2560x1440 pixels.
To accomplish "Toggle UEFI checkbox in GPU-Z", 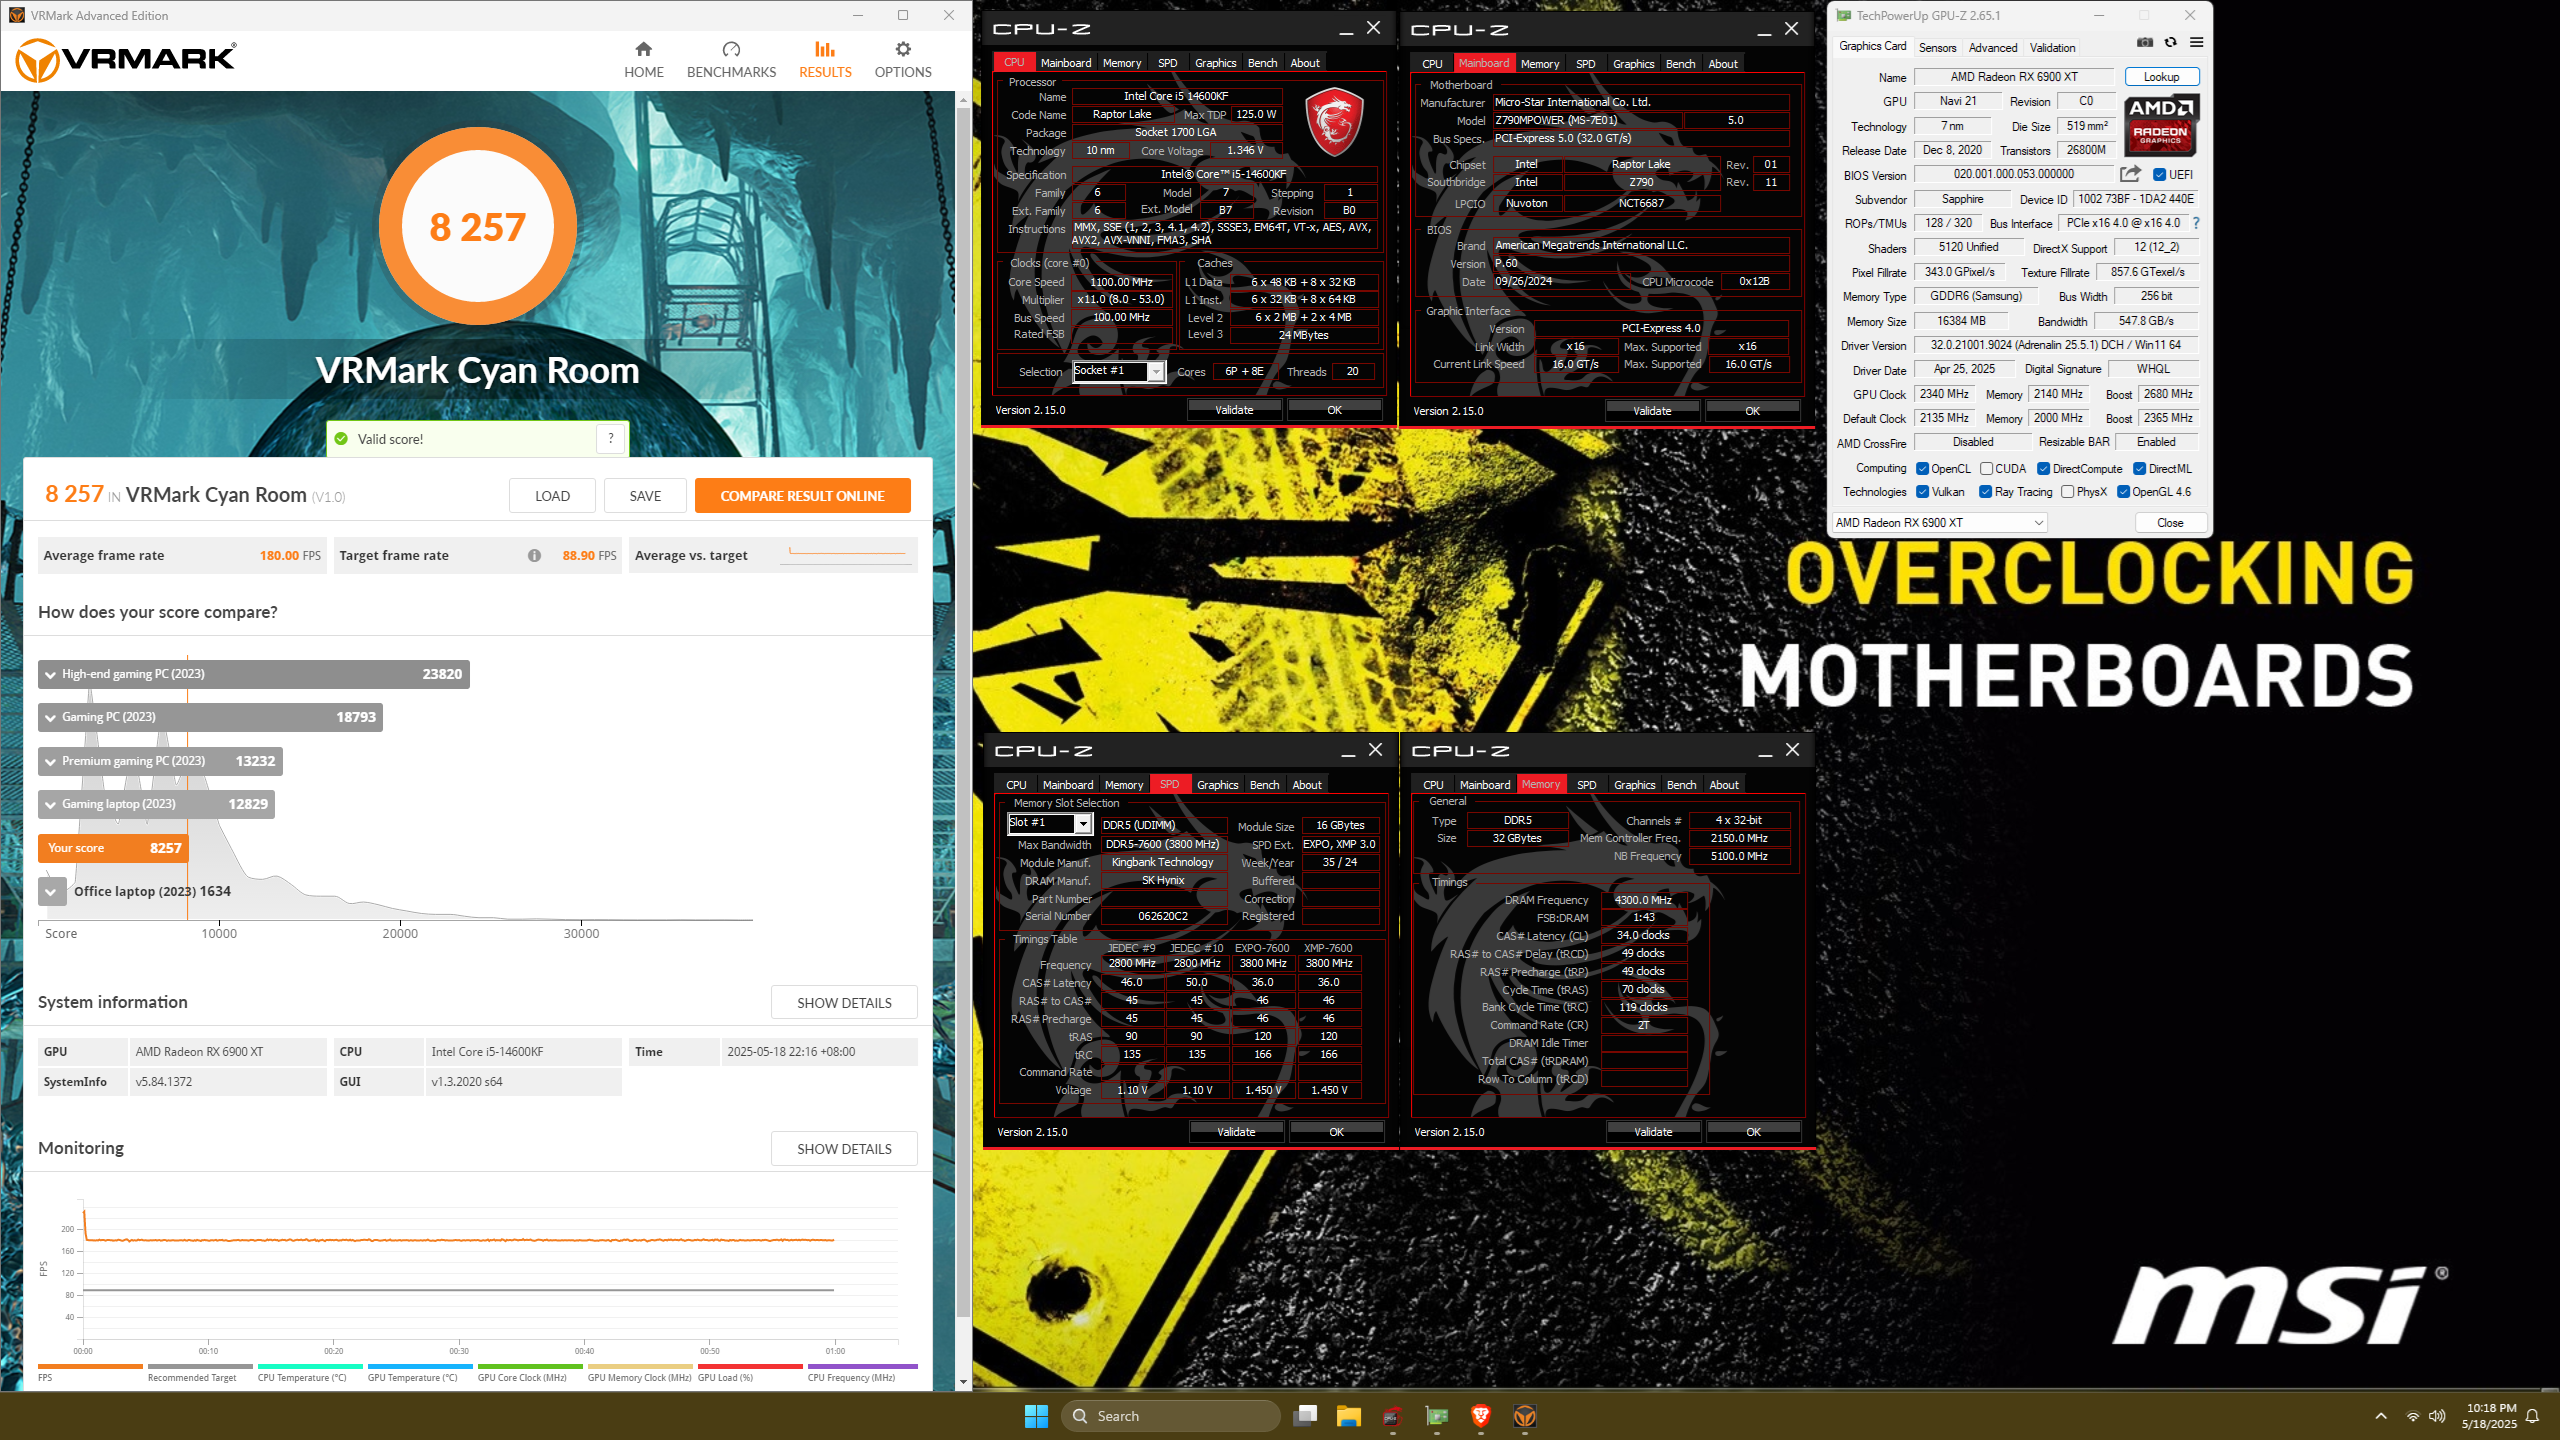I will (x=2160, y=175).
